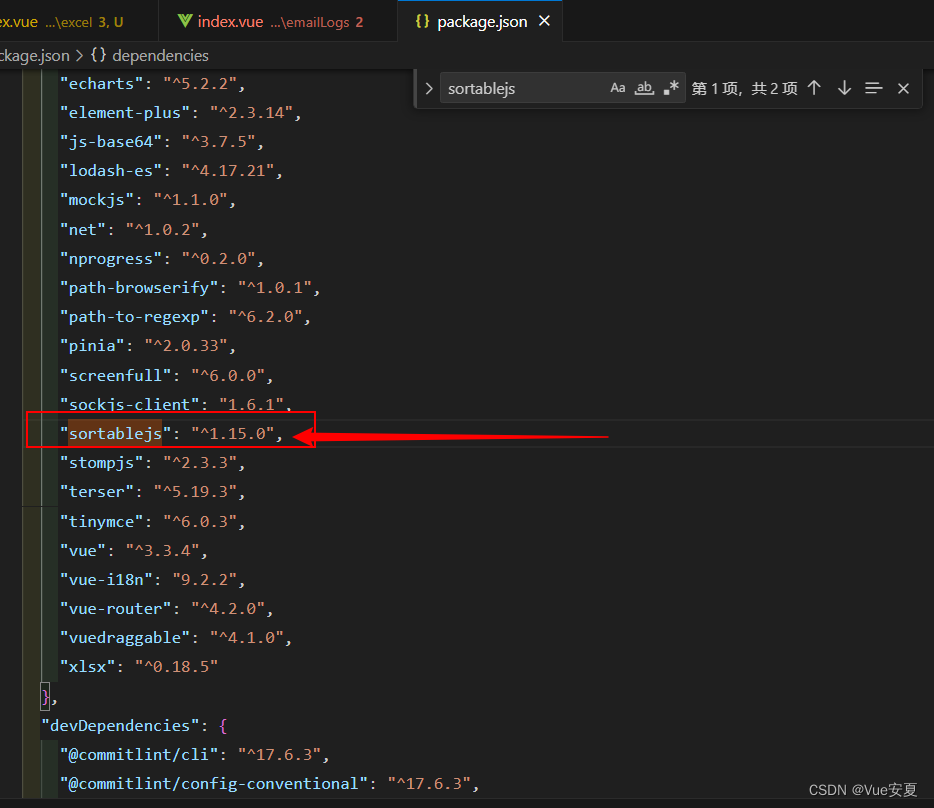Toggle Match Case in find widget
The height and width of the screenshot is (808, 934).
[618, 88]
